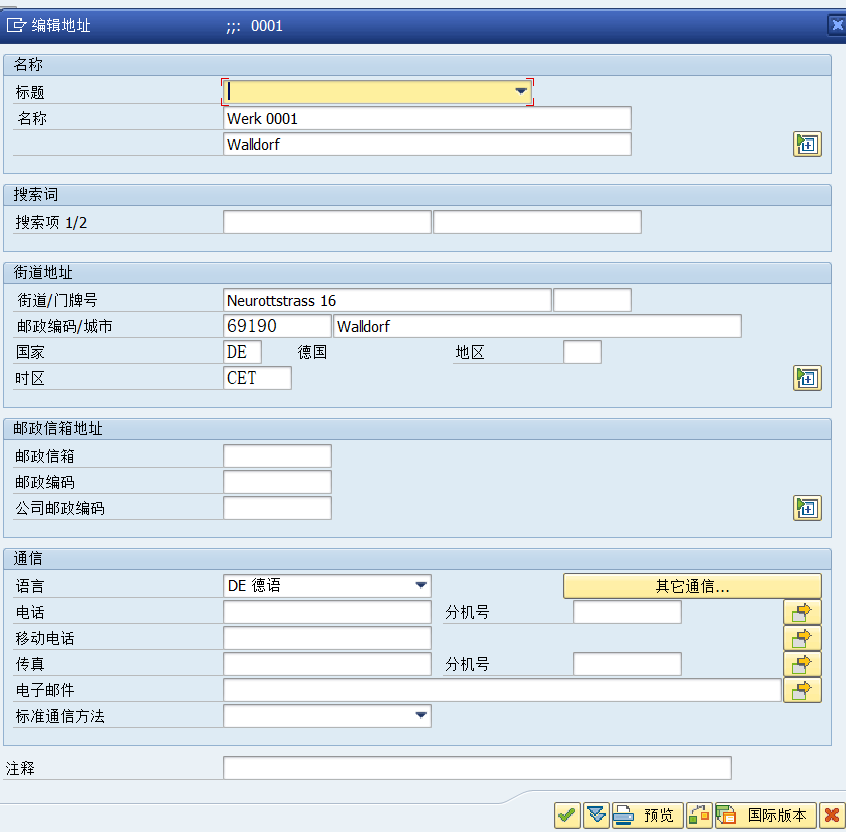Click the 国家 country field DE
846x832 pixels.
point(242,352)
